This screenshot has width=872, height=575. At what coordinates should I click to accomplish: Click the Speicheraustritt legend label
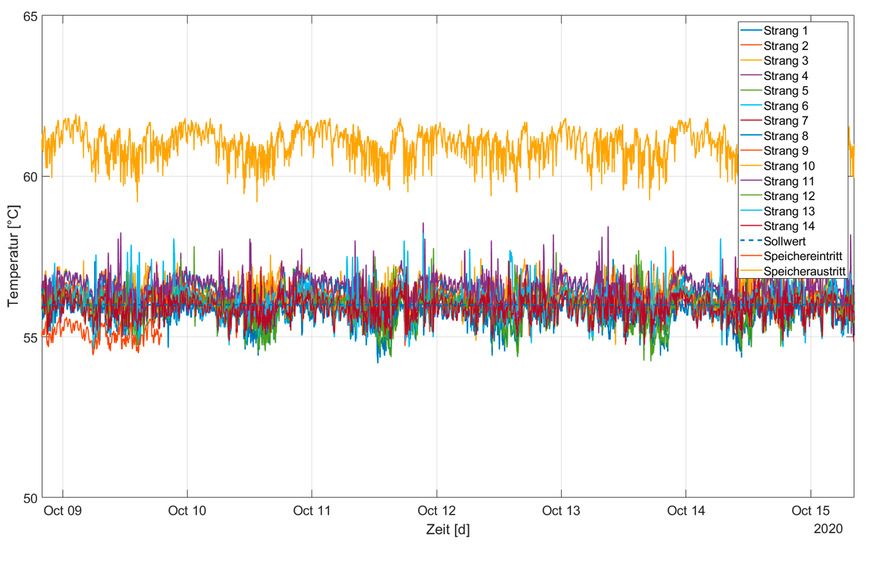[804, 271]
